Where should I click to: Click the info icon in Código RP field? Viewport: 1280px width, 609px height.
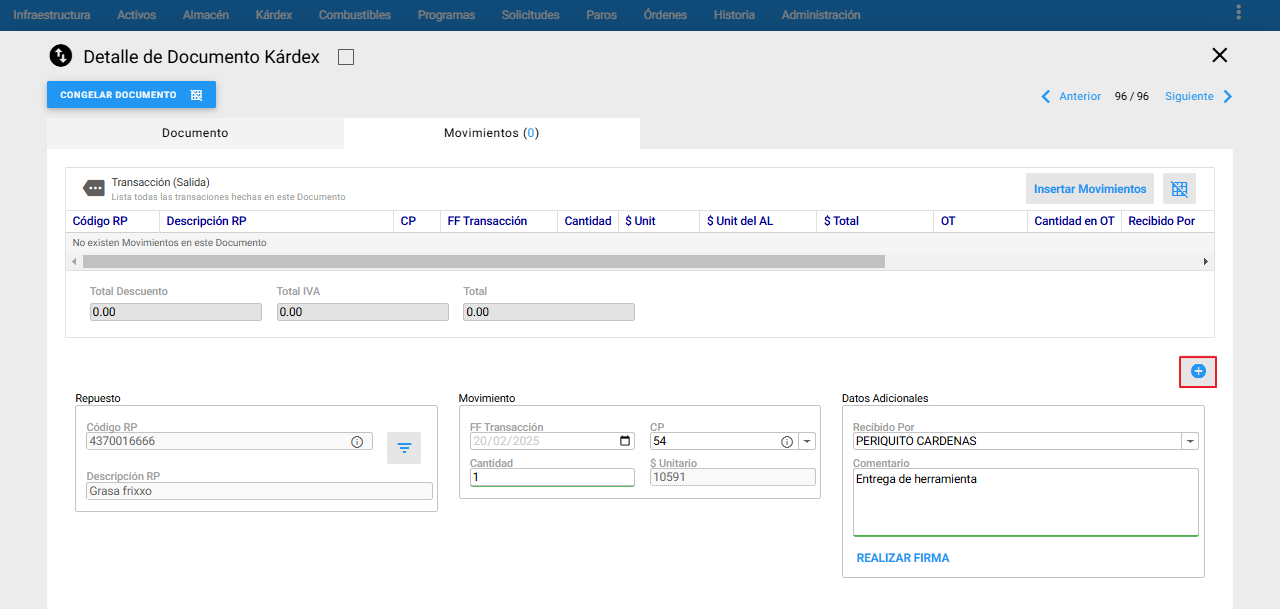(x=357, y=441)
